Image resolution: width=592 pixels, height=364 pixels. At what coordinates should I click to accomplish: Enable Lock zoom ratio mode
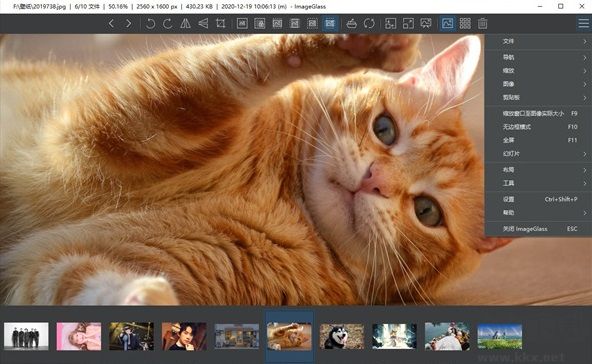coord(260,23)
